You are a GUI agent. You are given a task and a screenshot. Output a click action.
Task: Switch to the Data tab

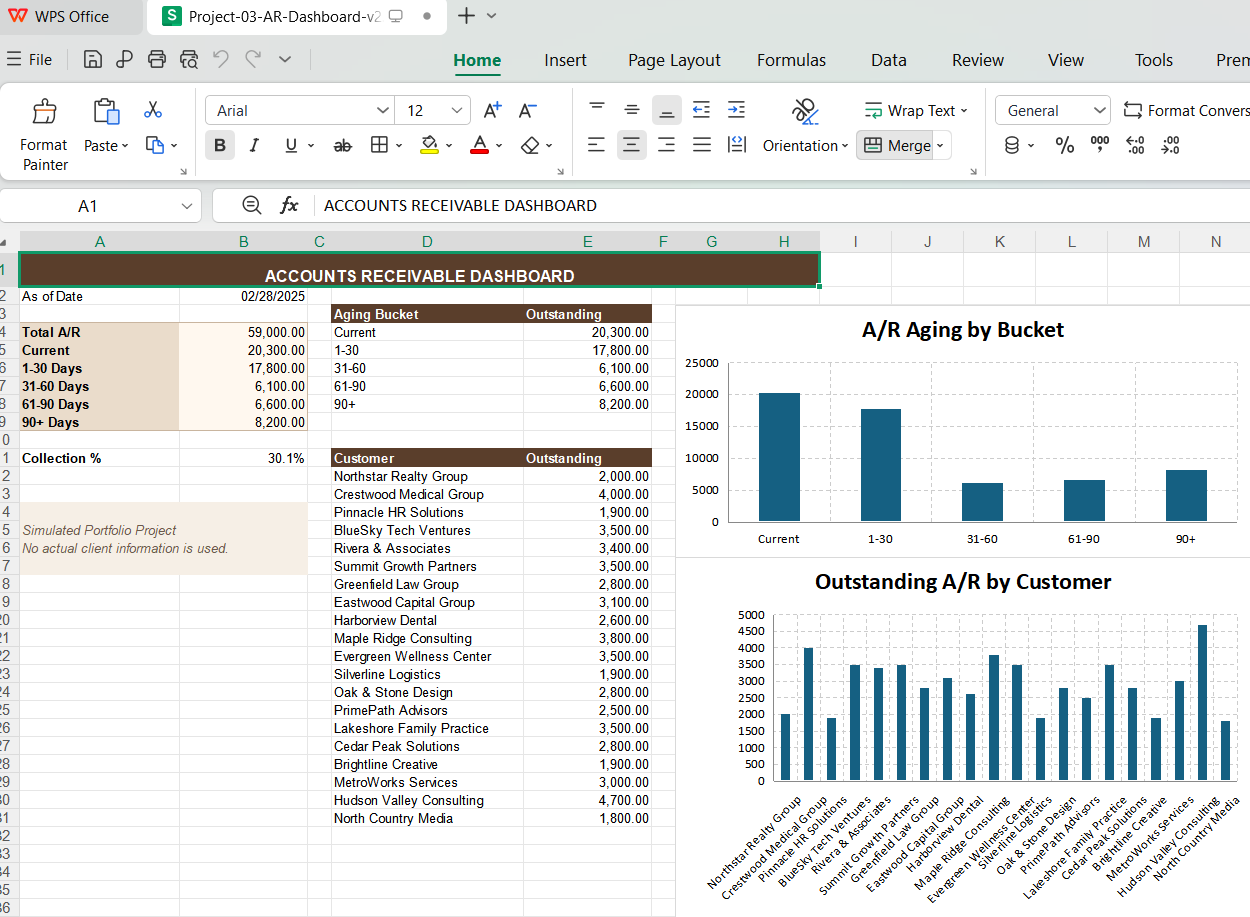point(888,60)
